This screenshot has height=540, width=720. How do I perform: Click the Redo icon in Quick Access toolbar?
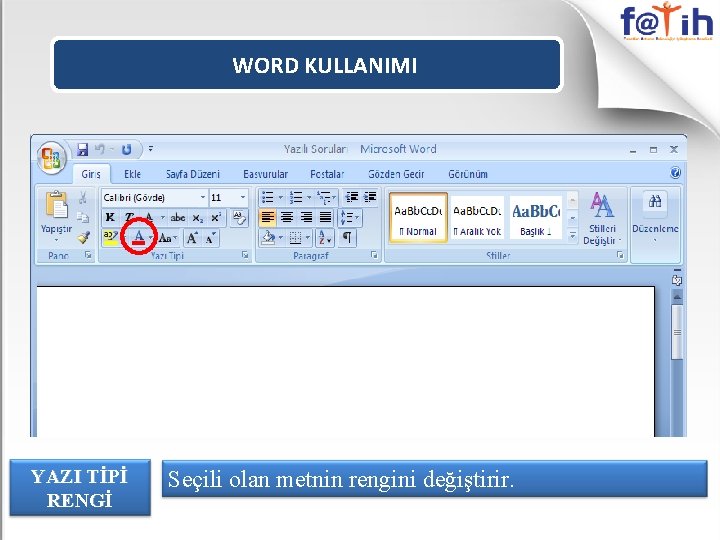(127, 150)
